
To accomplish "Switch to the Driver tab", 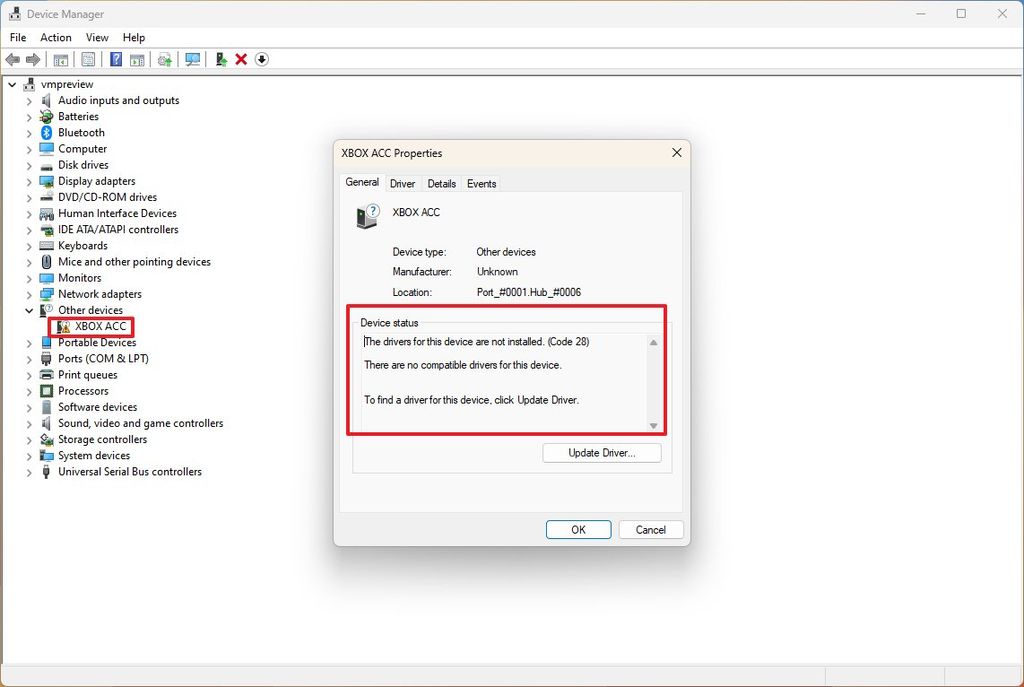I will pos(402,183).
